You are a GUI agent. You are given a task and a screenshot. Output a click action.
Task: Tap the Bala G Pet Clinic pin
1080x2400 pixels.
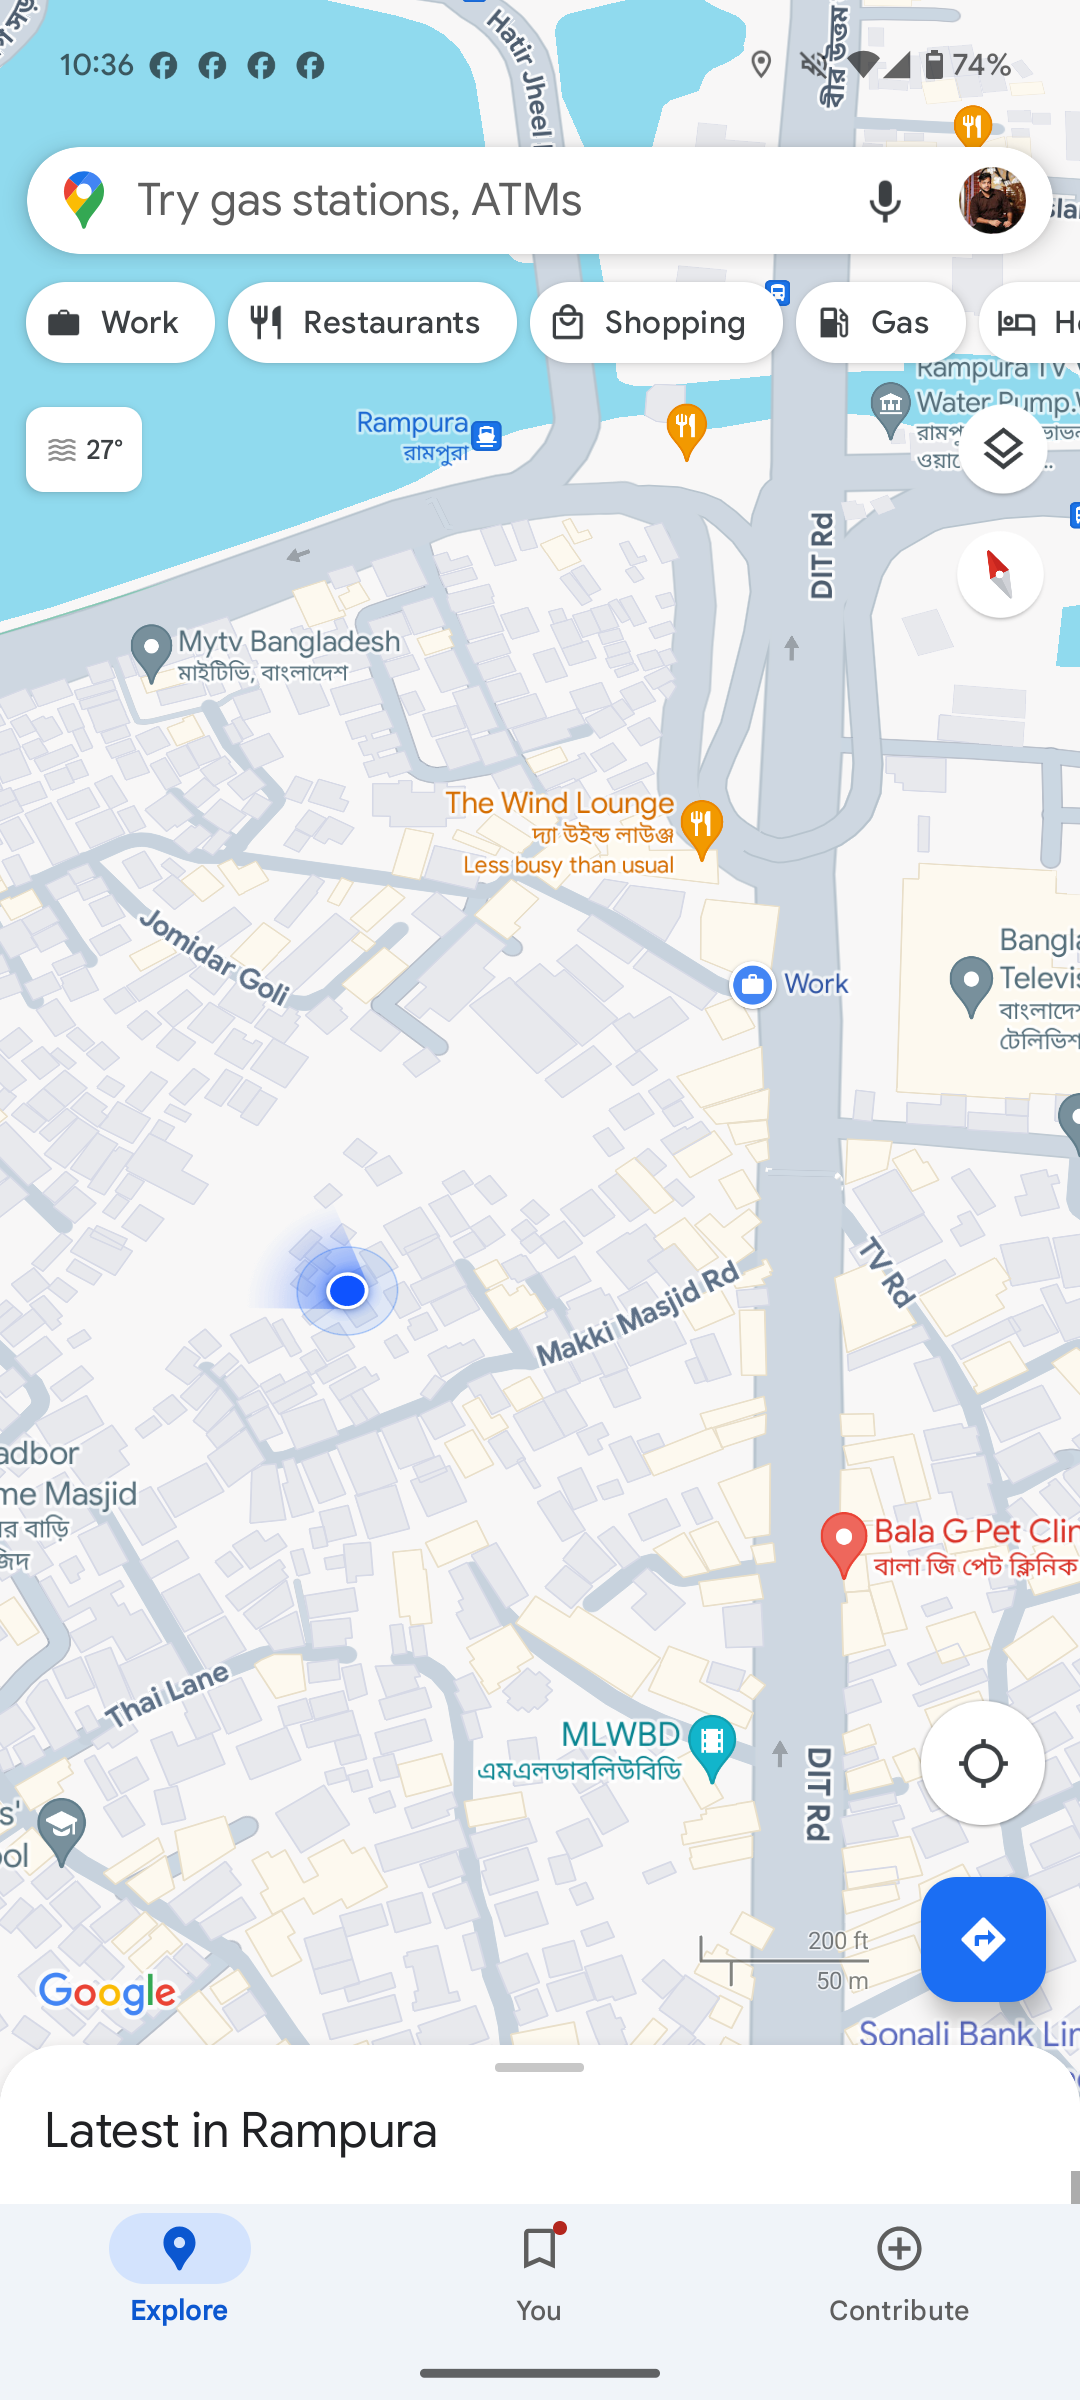pos(844,1543)
